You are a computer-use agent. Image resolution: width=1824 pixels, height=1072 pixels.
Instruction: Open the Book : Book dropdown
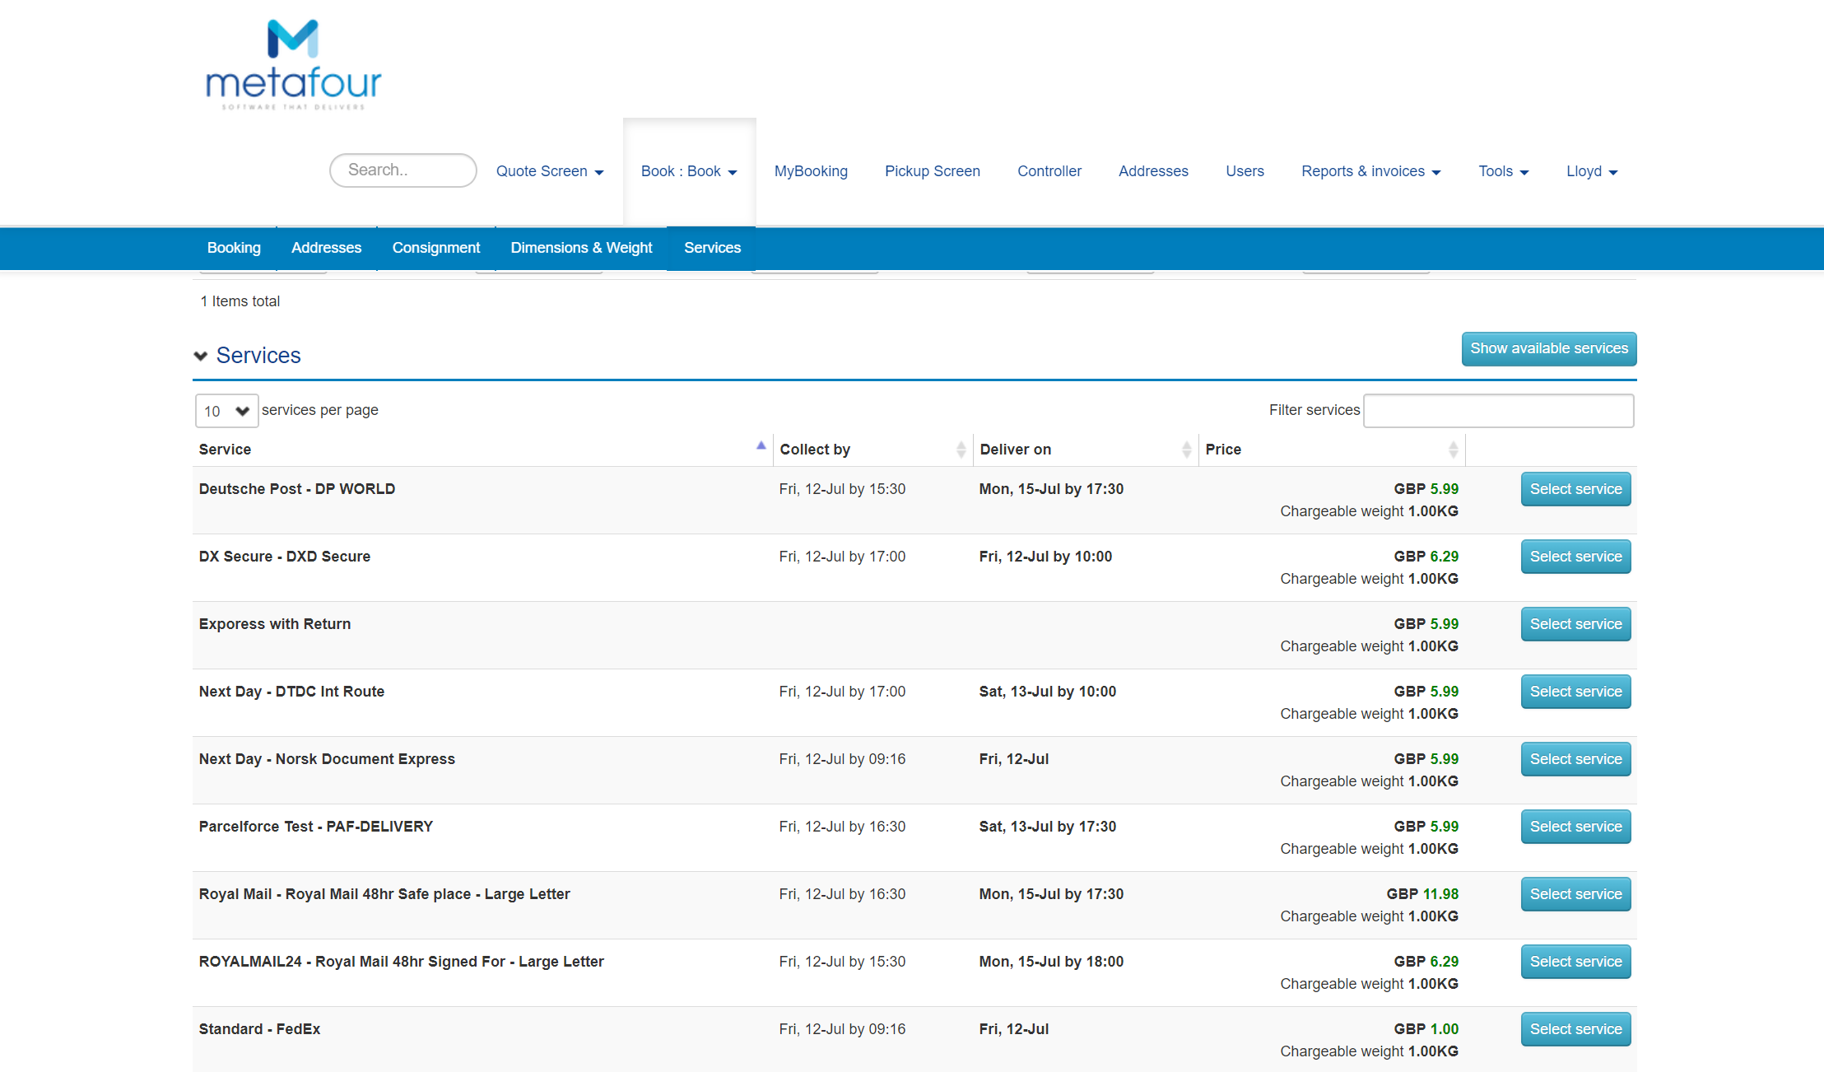click(x=689, y=171)
